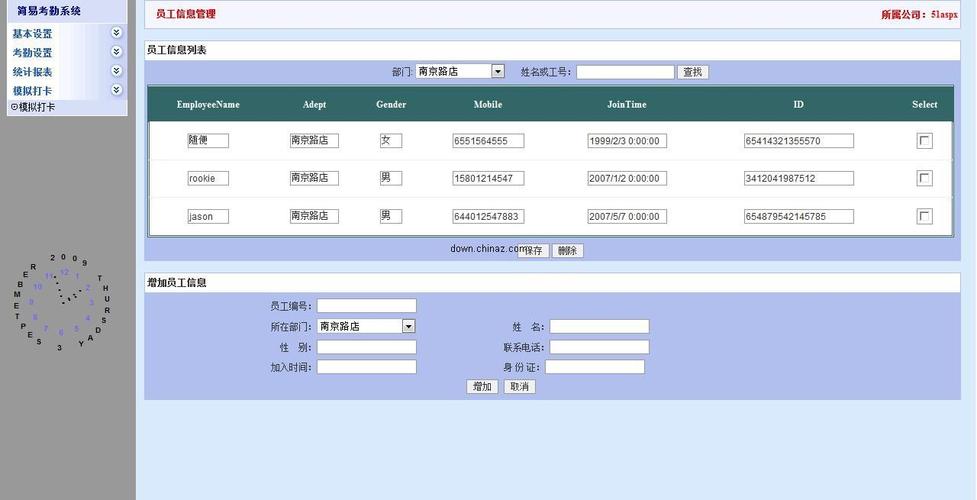Edit department field in jason row

point(314,216)
